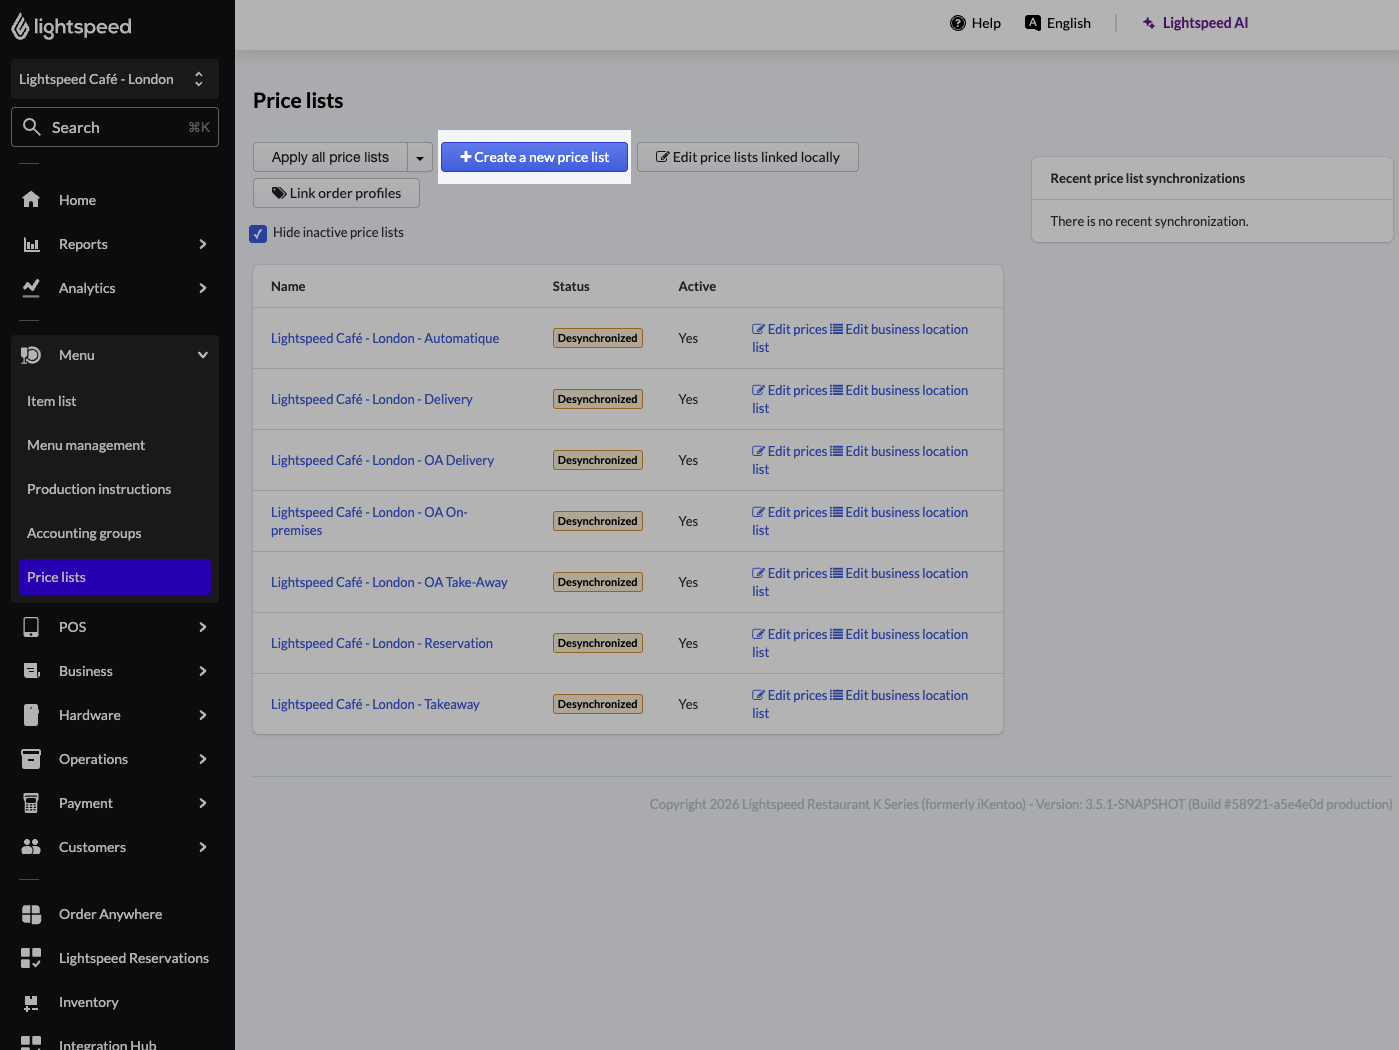The width and height of the screenshot is (1399, 1050).
Task: Open Menu management page
Action: 115,445
